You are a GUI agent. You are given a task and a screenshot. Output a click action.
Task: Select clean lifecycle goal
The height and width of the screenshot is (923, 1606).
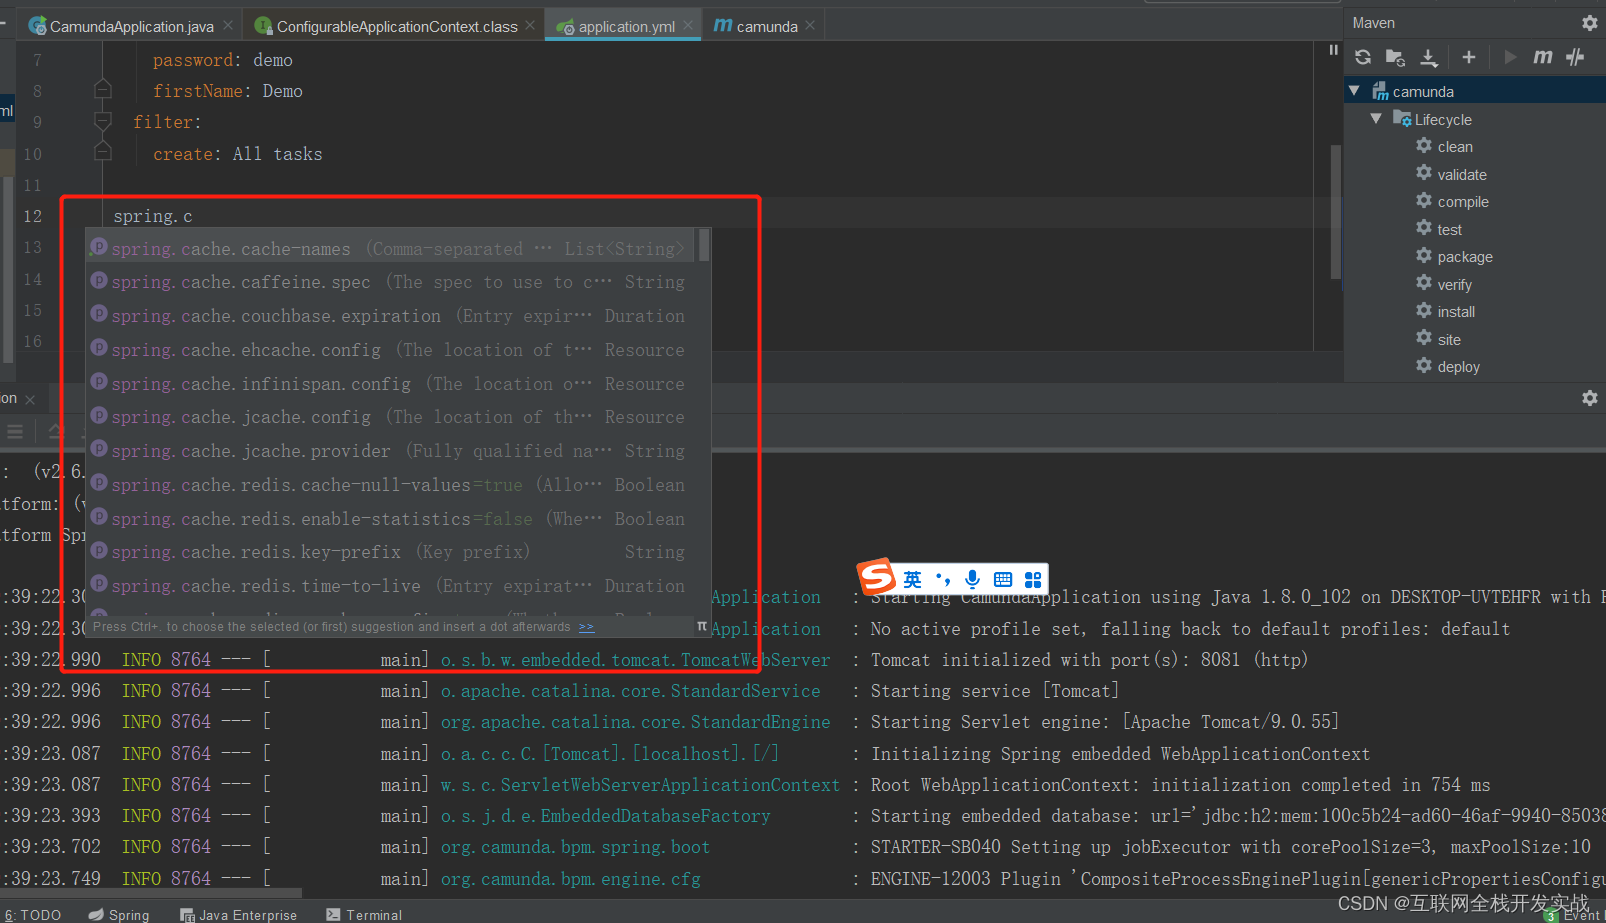(1444, 147)
